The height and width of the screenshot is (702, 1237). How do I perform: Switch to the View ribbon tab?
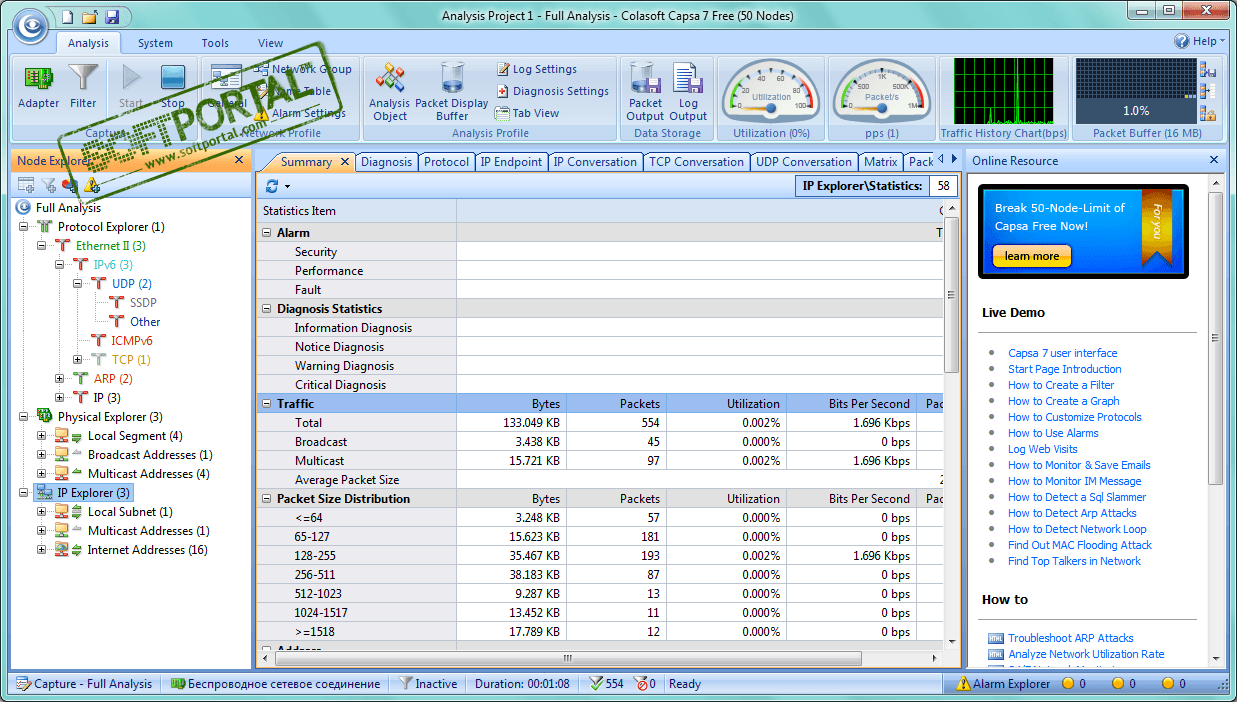tap(270, 43)
